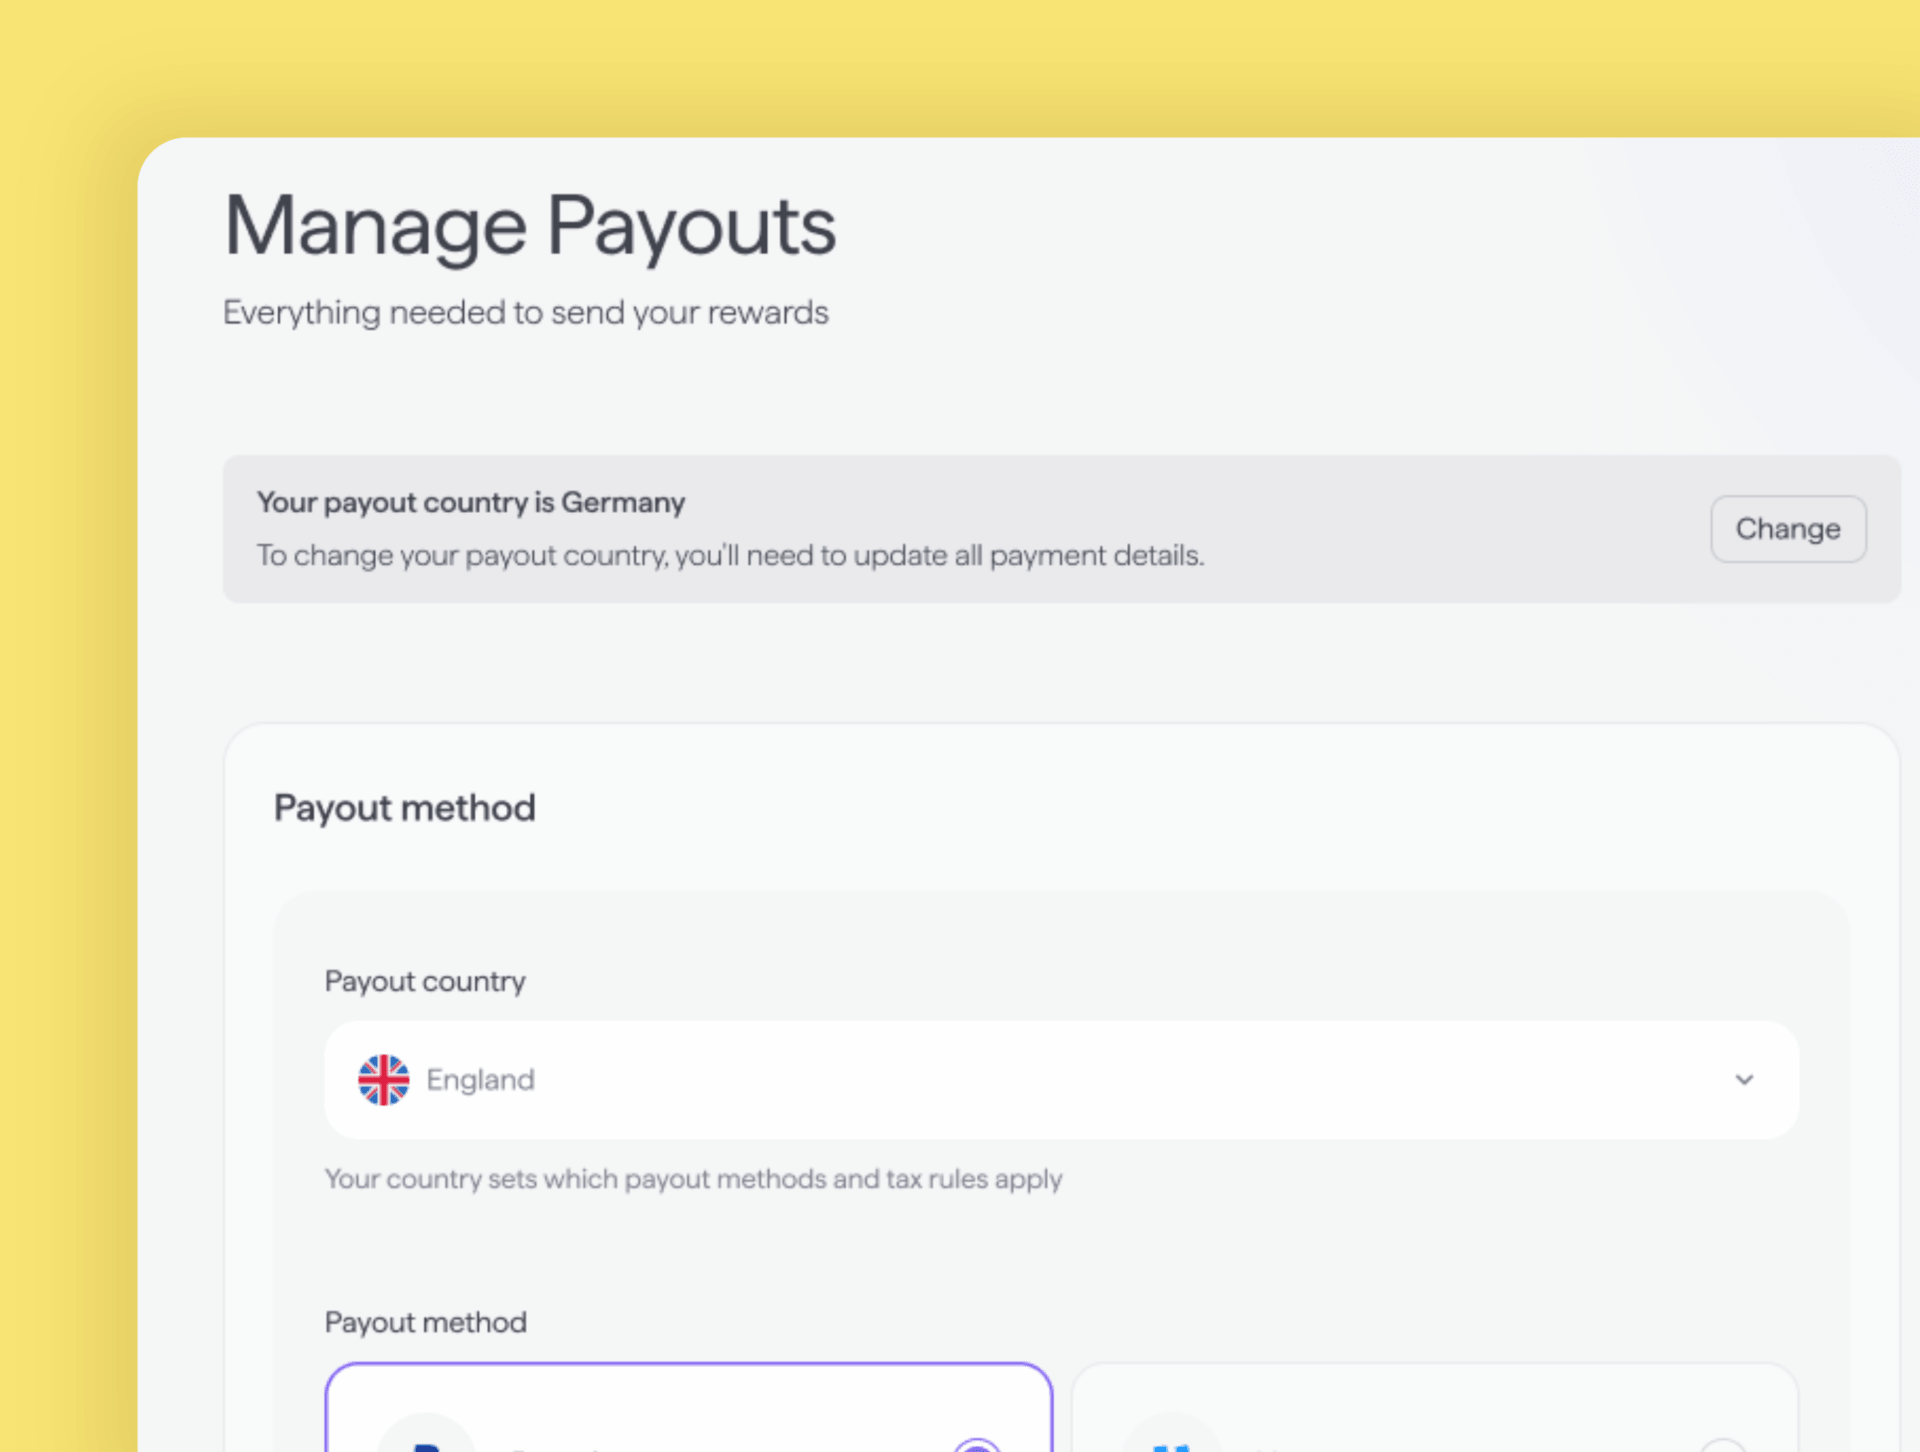Choose the second payout method card

point(1434,1408)
